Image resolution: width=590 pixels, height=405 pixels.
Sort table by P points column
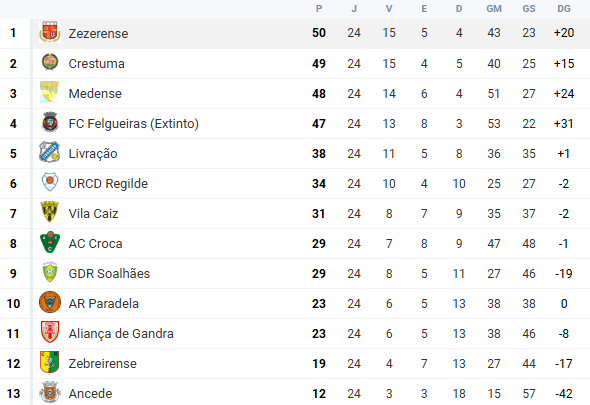click(x=319, y=9)
